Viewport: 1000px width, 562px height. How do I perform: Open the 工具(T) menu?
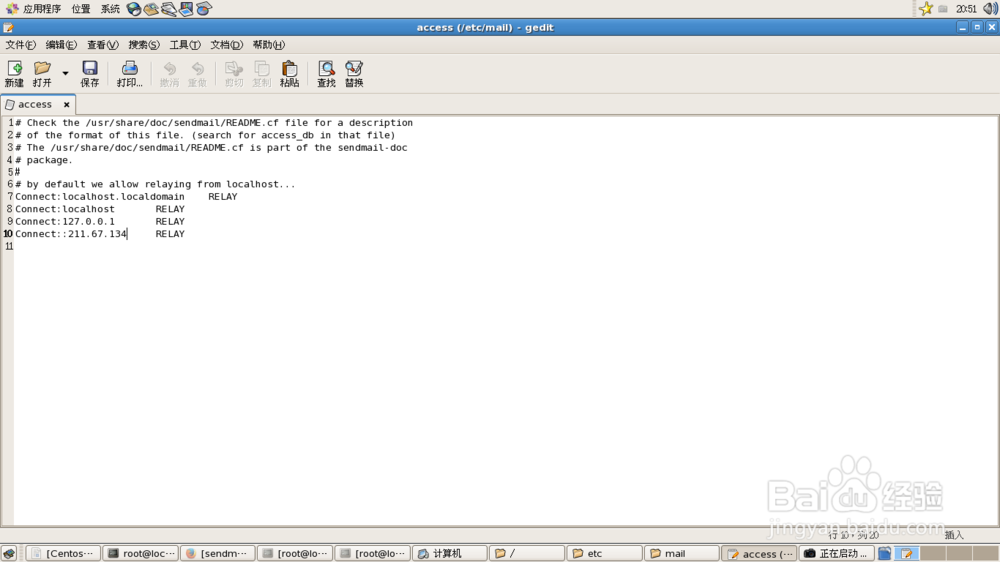[185, 45]
